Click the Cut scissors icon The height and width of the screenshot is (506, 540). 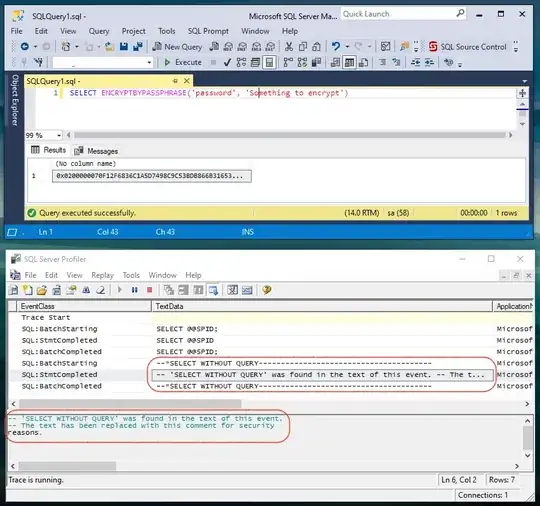(289, 47)
